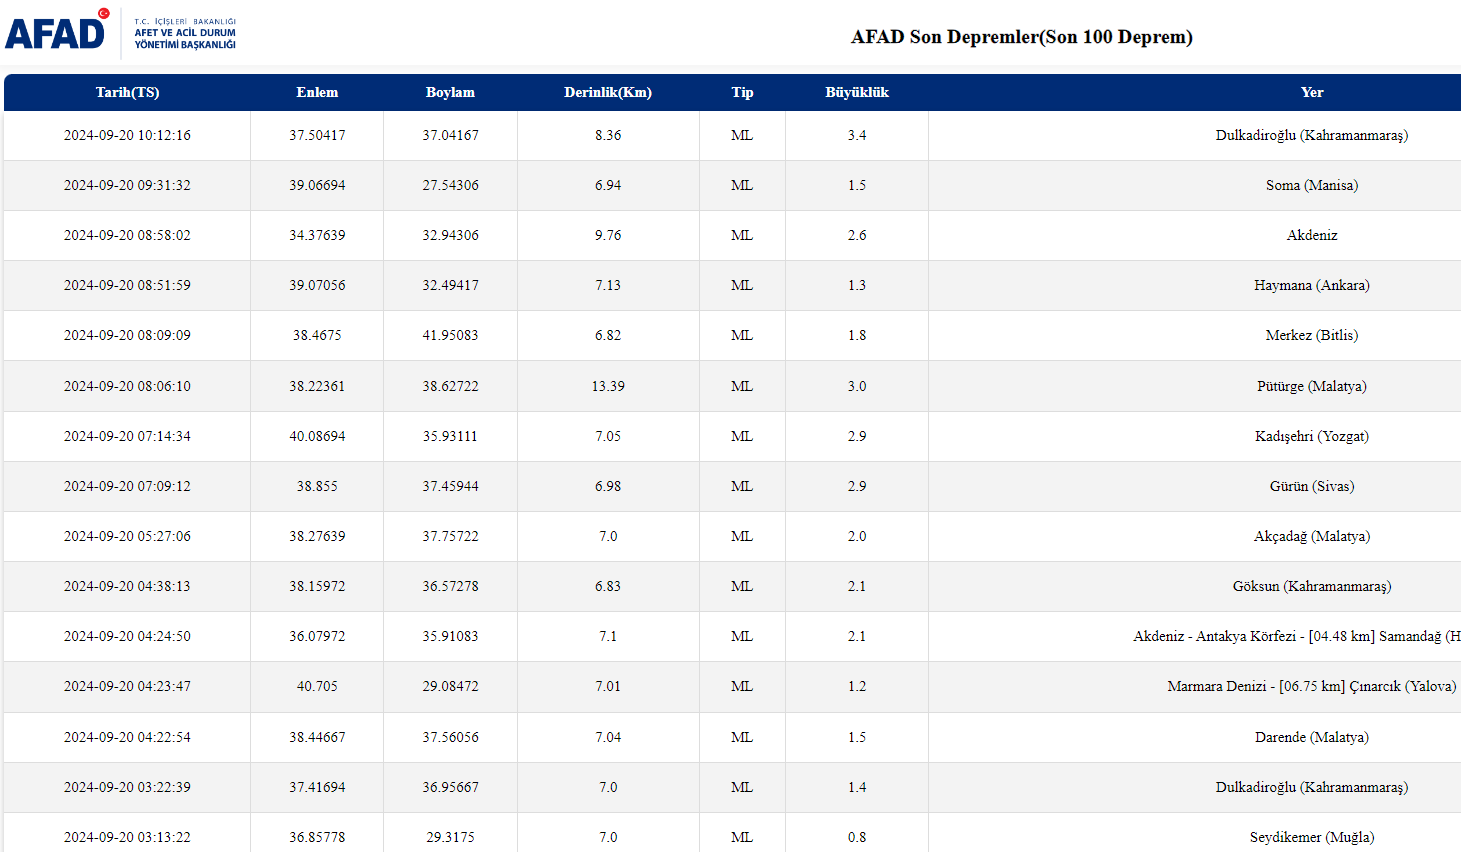Image resolution: width=1461 pixels, height=852 pixels.
Task: Click longitude value 38.62722
Action: (450, 386)
